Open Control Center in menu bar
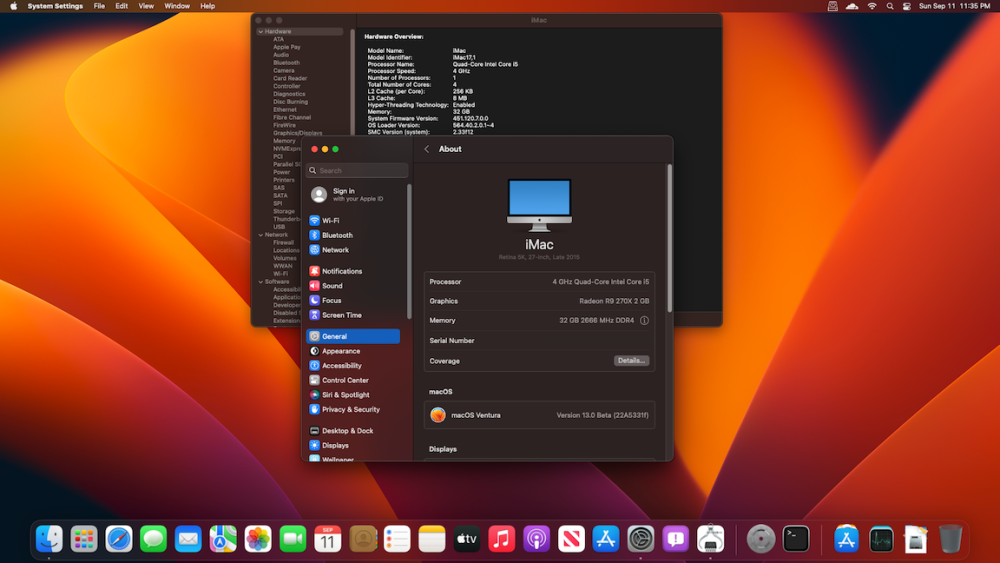The image size is (1000, 563). pyautogui.click(x=907, y=6)
